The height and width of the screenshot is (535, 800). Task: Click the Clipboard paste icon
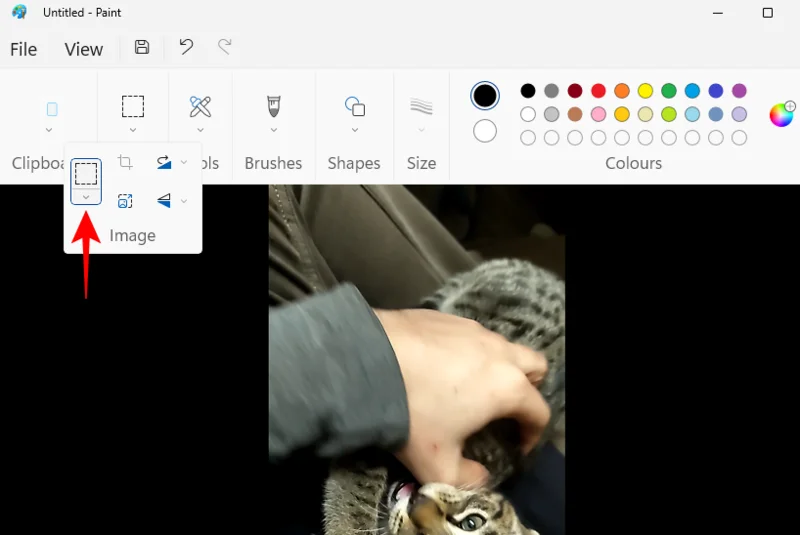(x=52, y=109)
